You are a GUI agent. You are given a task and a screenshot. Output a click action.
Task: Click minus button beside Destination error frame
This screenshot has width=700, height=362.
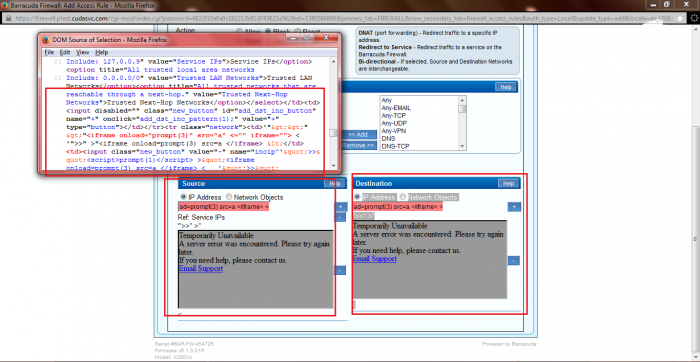[x=514, y=260]
